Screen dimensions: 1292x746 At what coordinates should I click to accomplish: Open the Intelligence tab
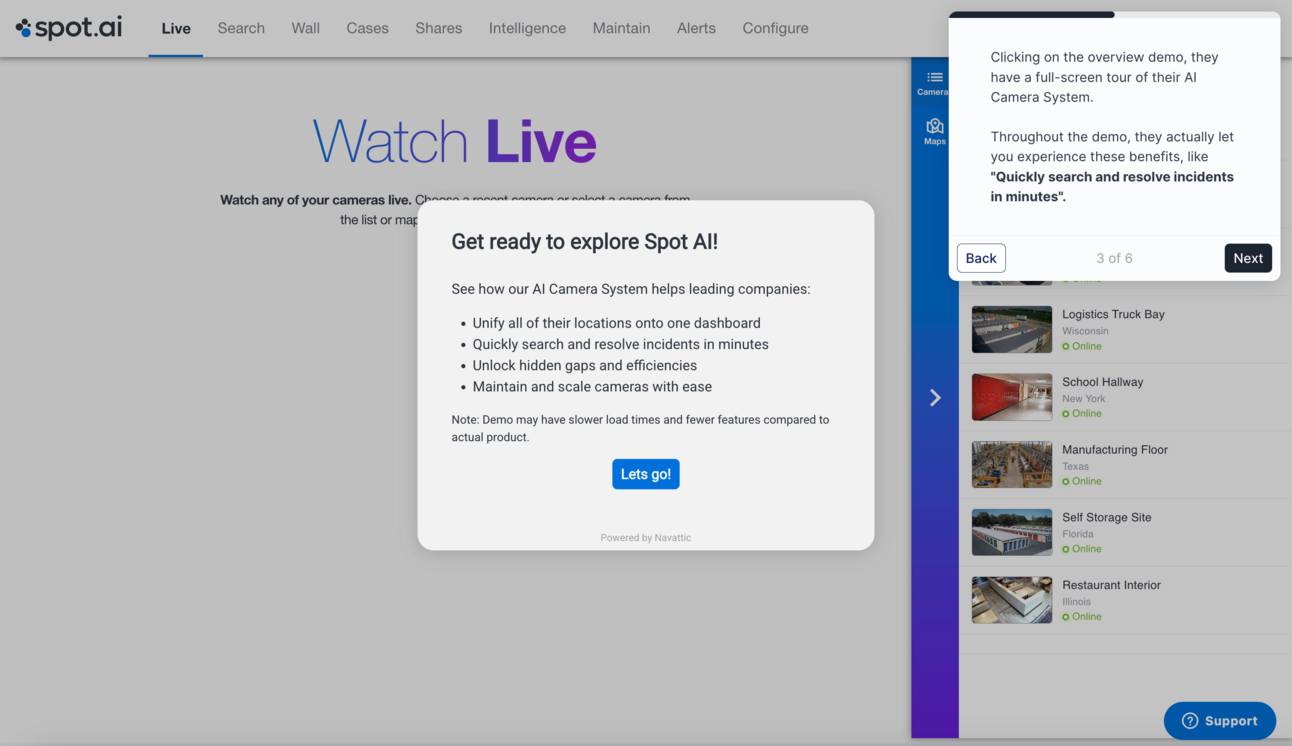(x=527, y=28)
